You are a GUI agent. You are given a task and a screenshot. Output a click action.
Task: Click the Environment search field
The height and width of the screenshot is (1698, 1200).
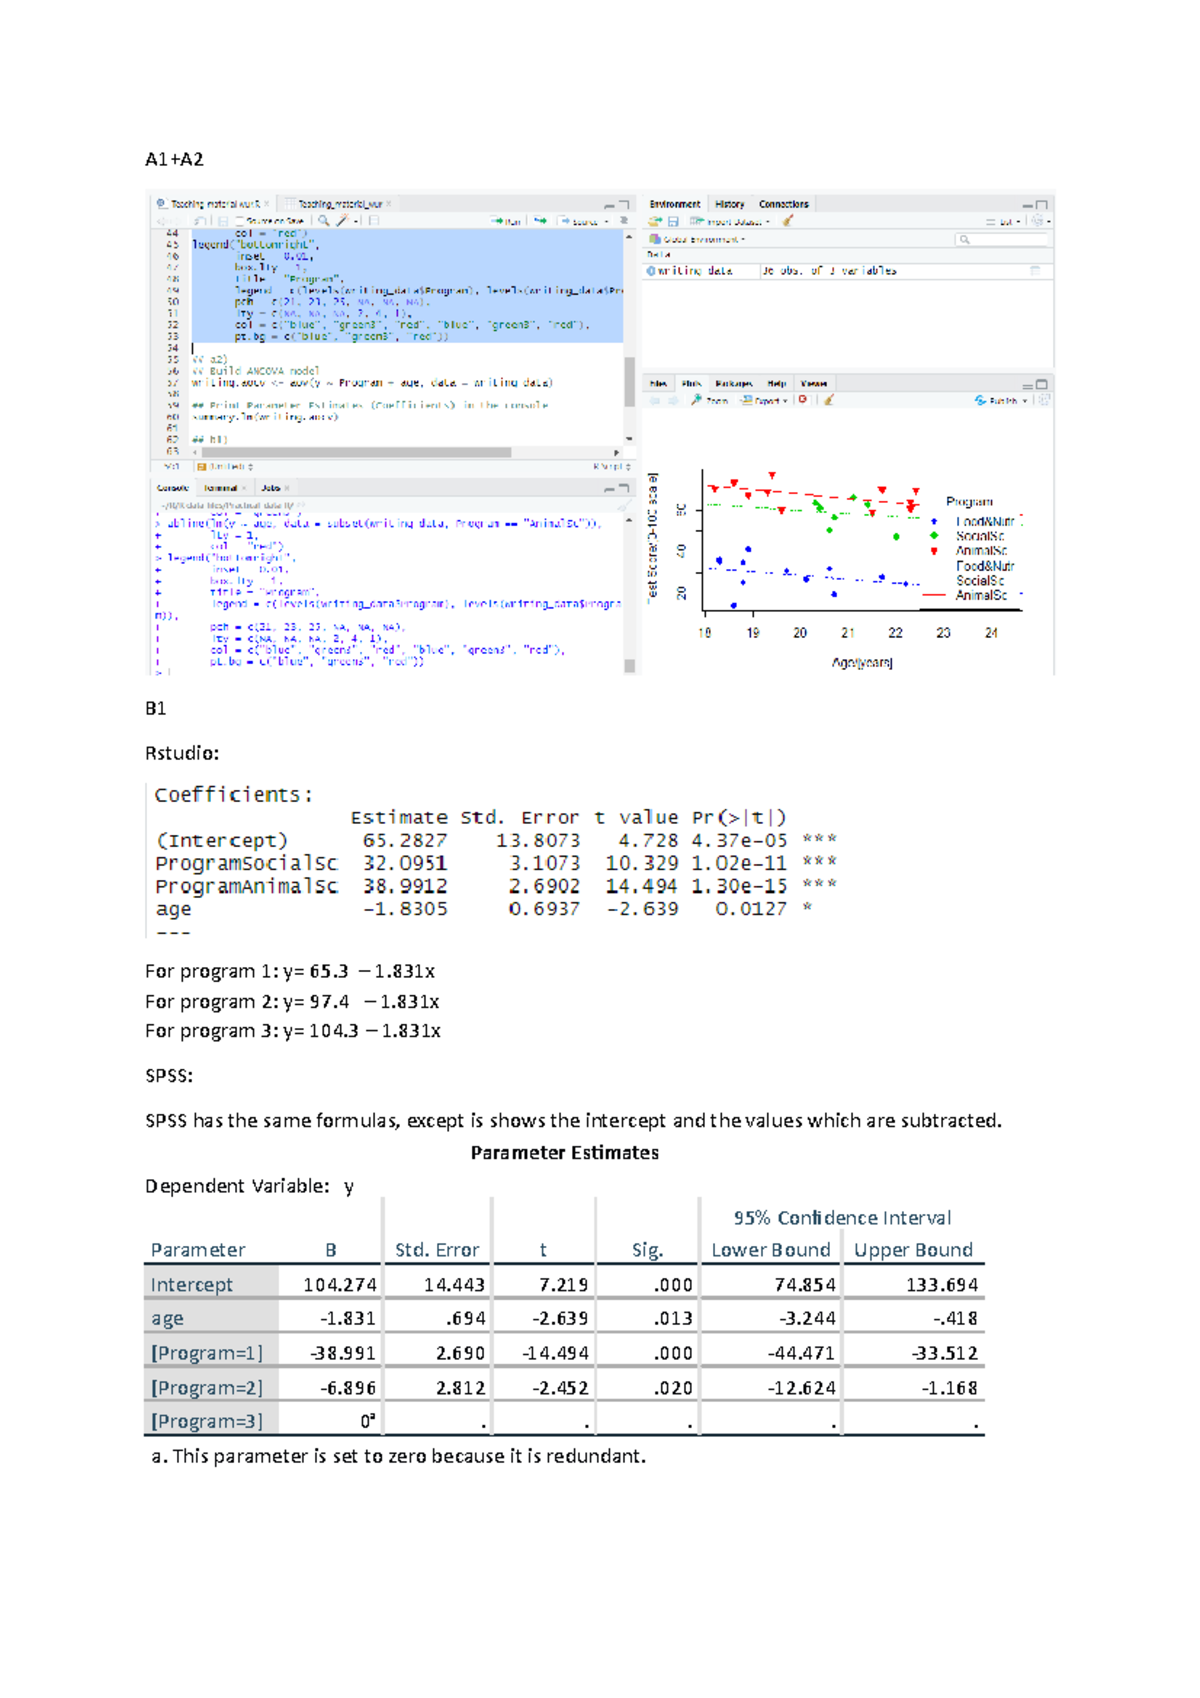tap(1002, 240)
